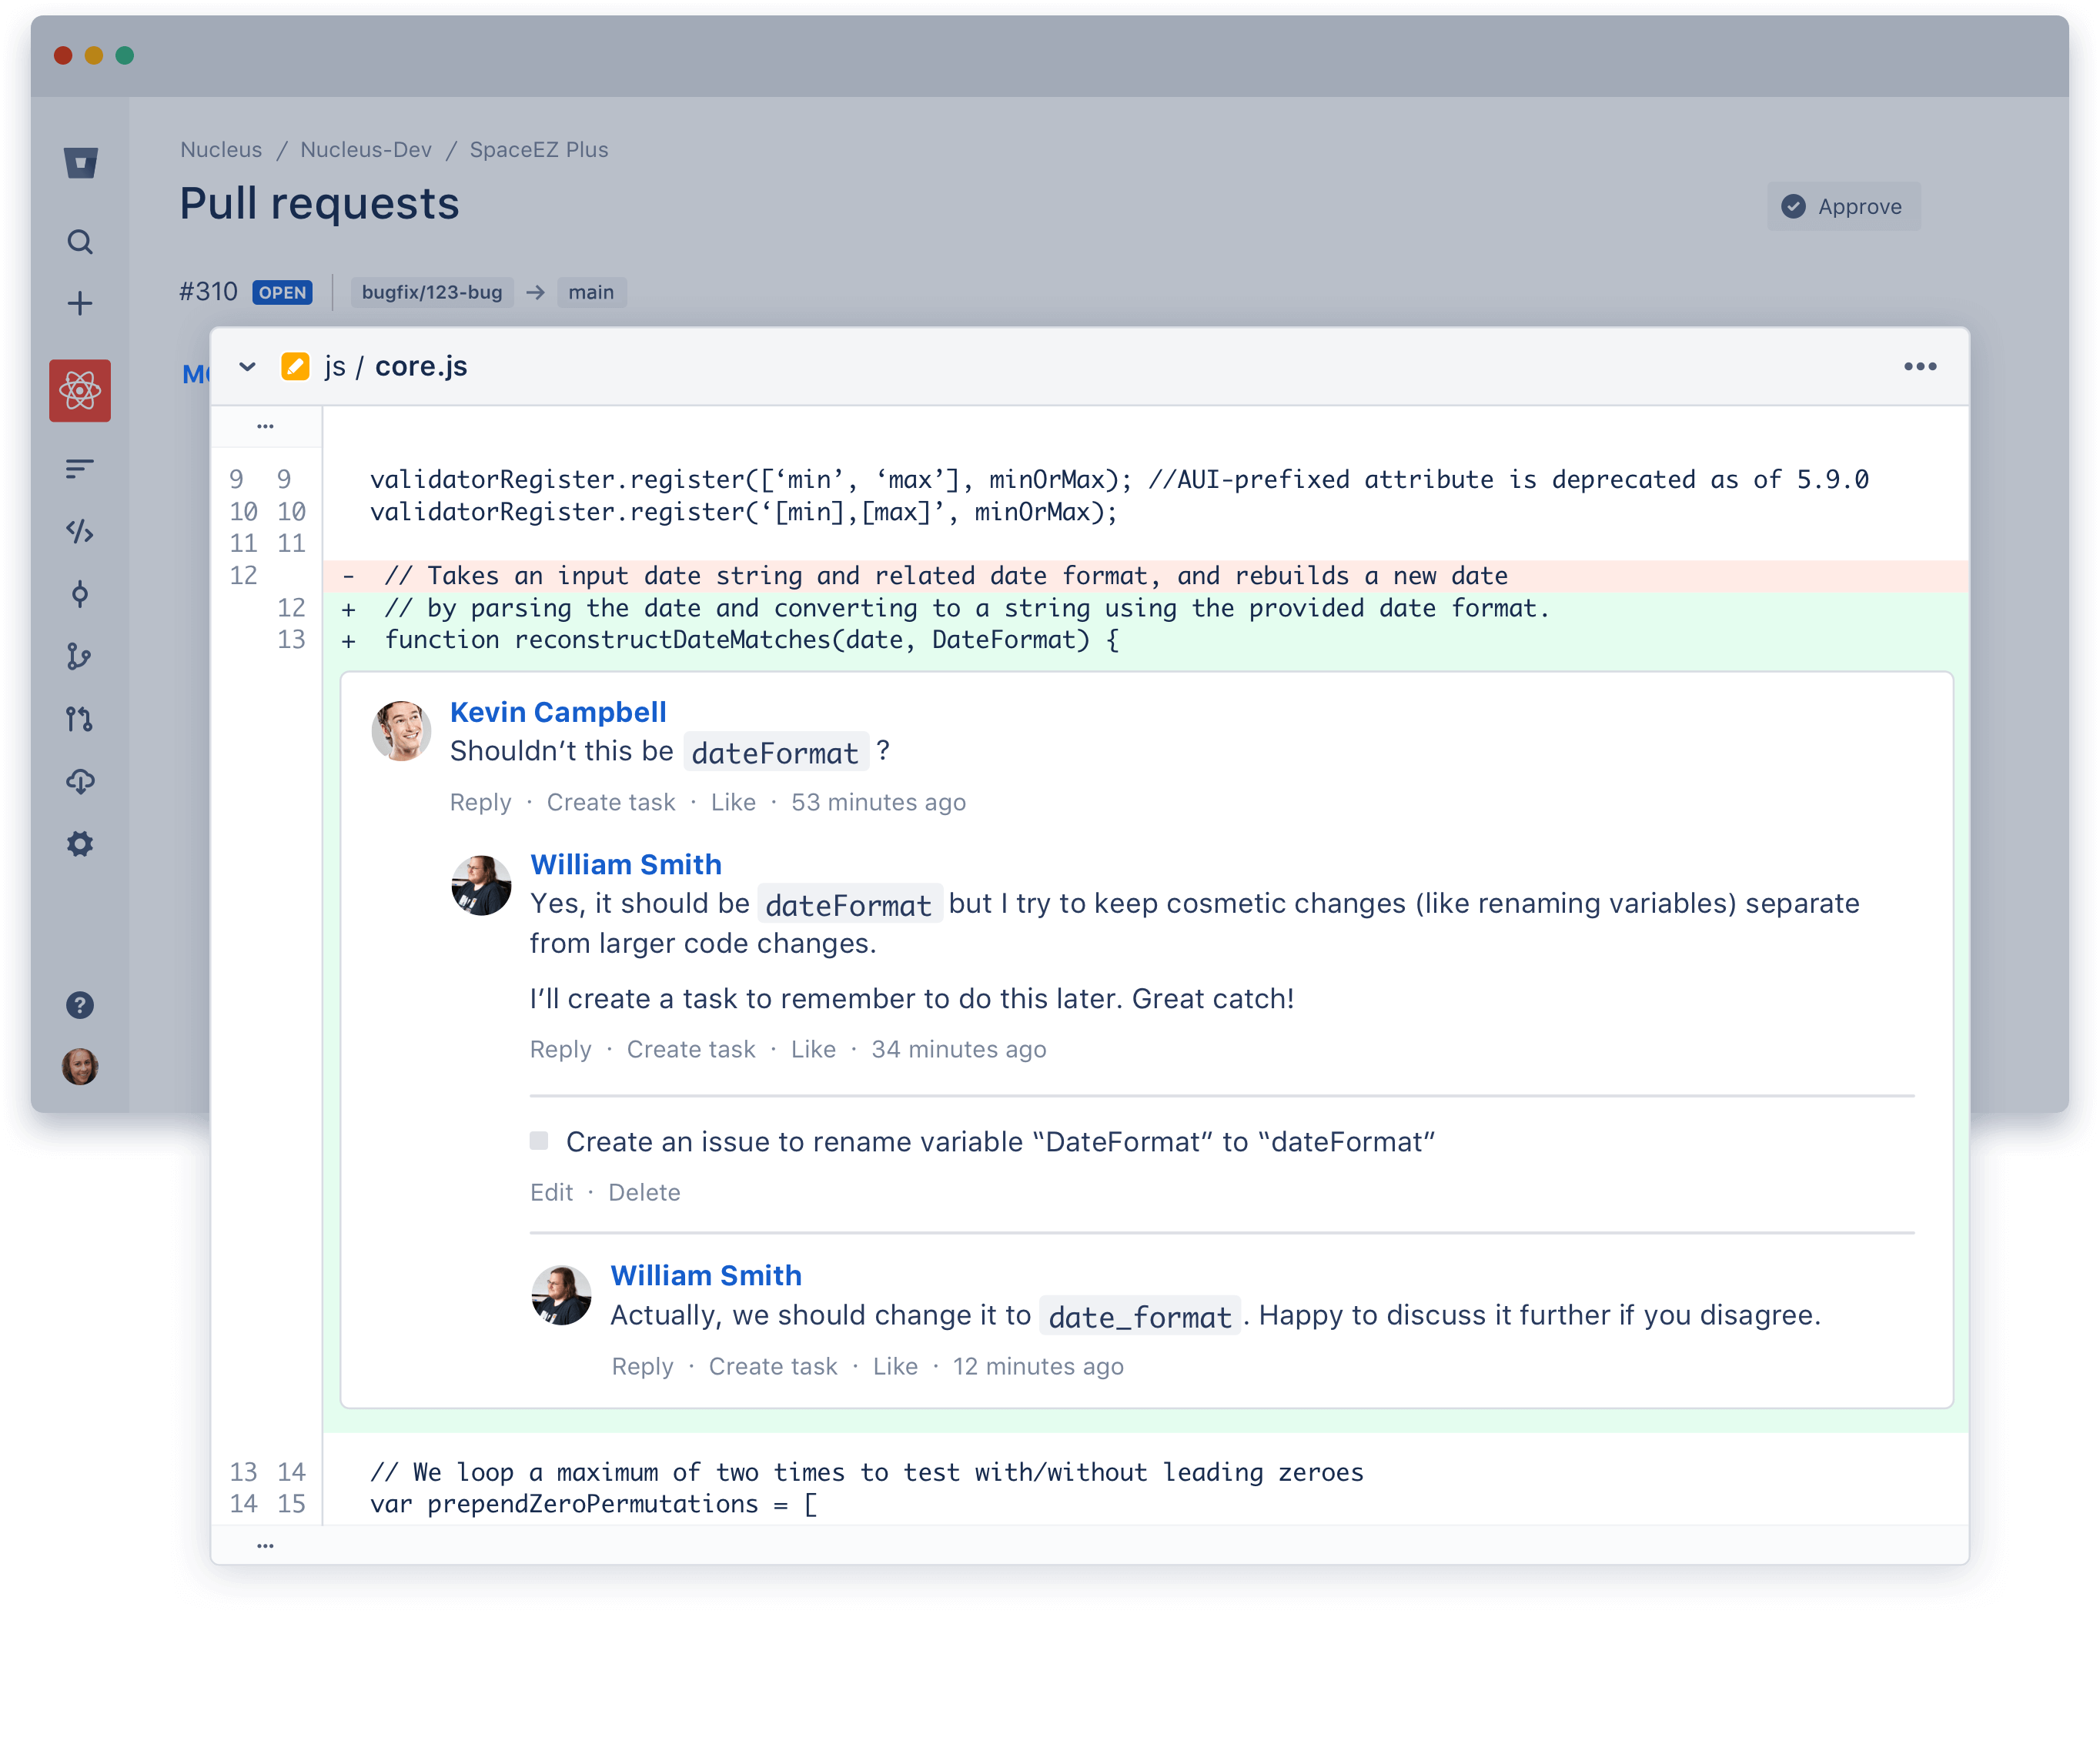The width and height of the screenshot is (2100, 1764).
Task: Select the SpaceEZ Plus project avatar icon
Action: [80, 390]
